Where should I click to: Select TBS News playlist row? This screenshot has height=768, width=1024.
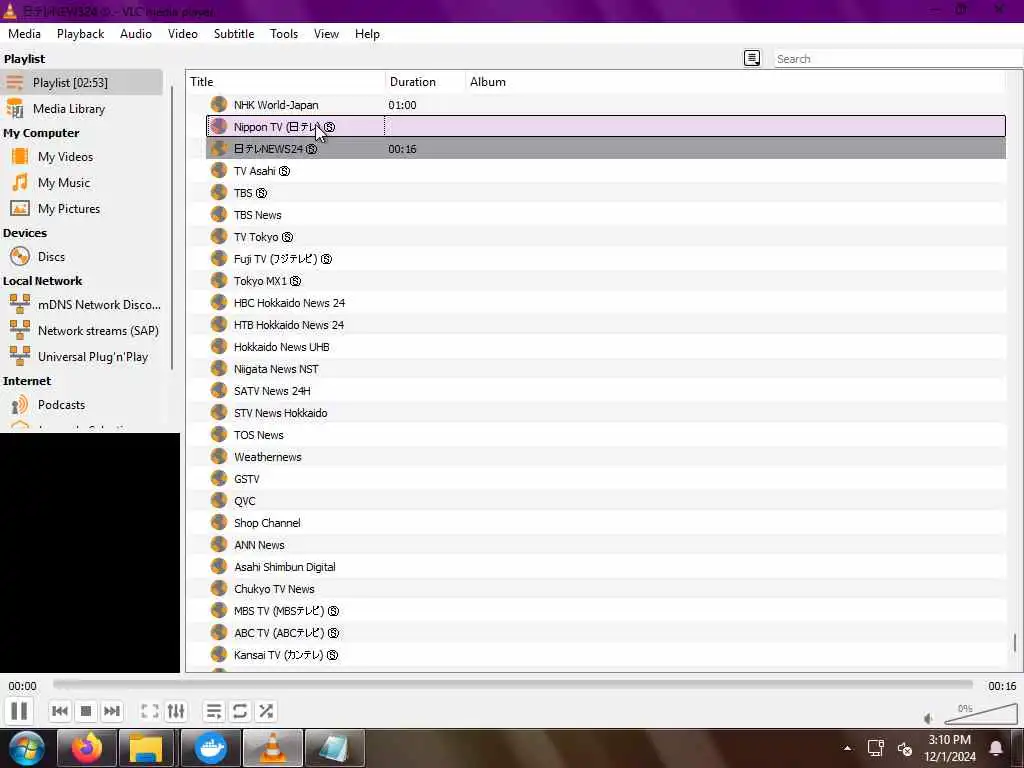(x=605, y=215)
